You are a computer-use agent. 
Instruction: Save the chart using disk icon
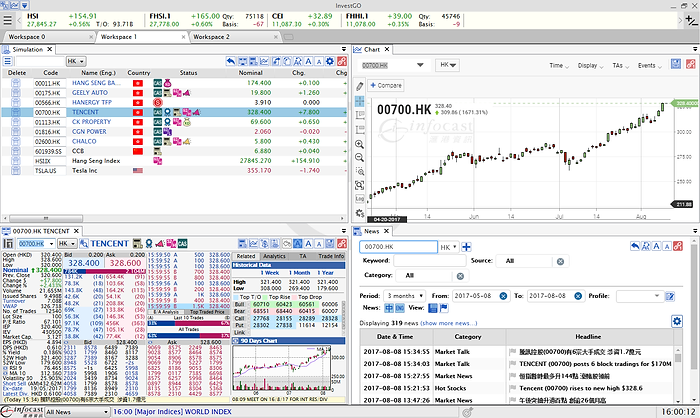pyautogui.click(x=676, y=64)
